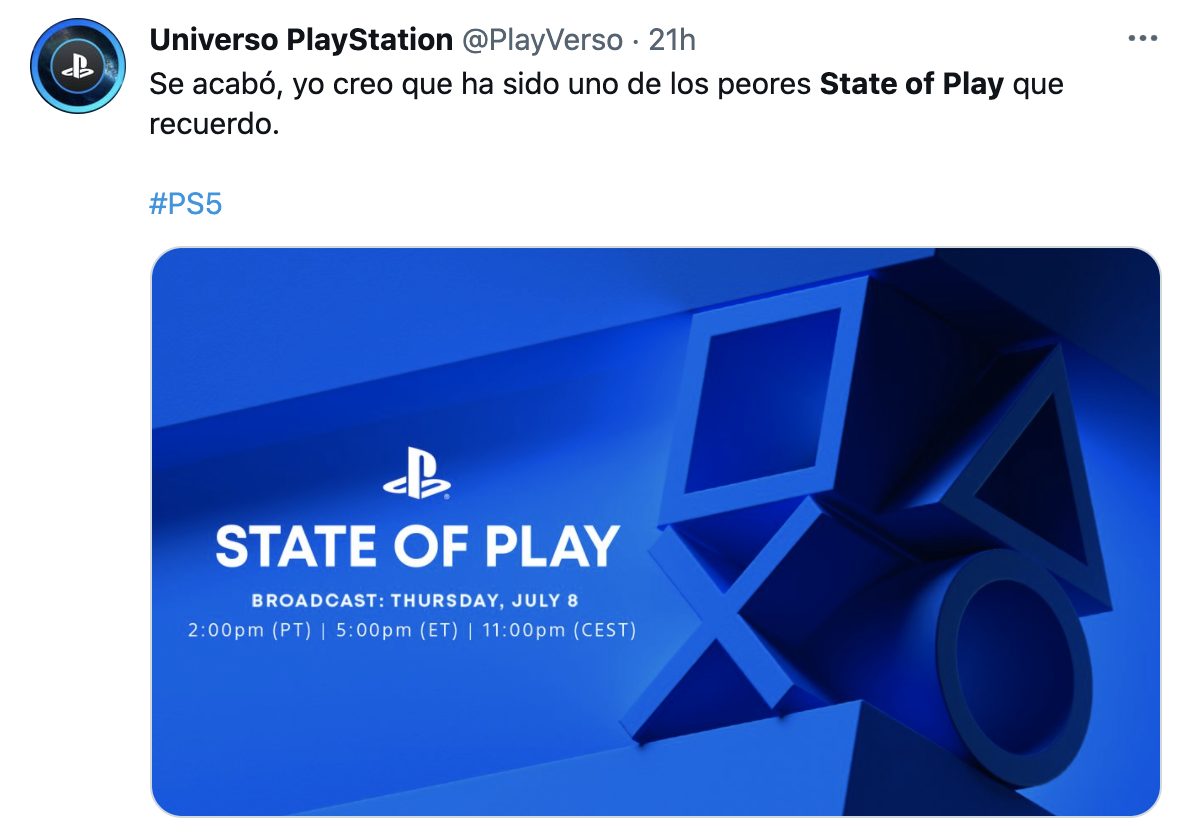Click the 2:00pm (PT) time
The image size is (1194, 836).
238,631
